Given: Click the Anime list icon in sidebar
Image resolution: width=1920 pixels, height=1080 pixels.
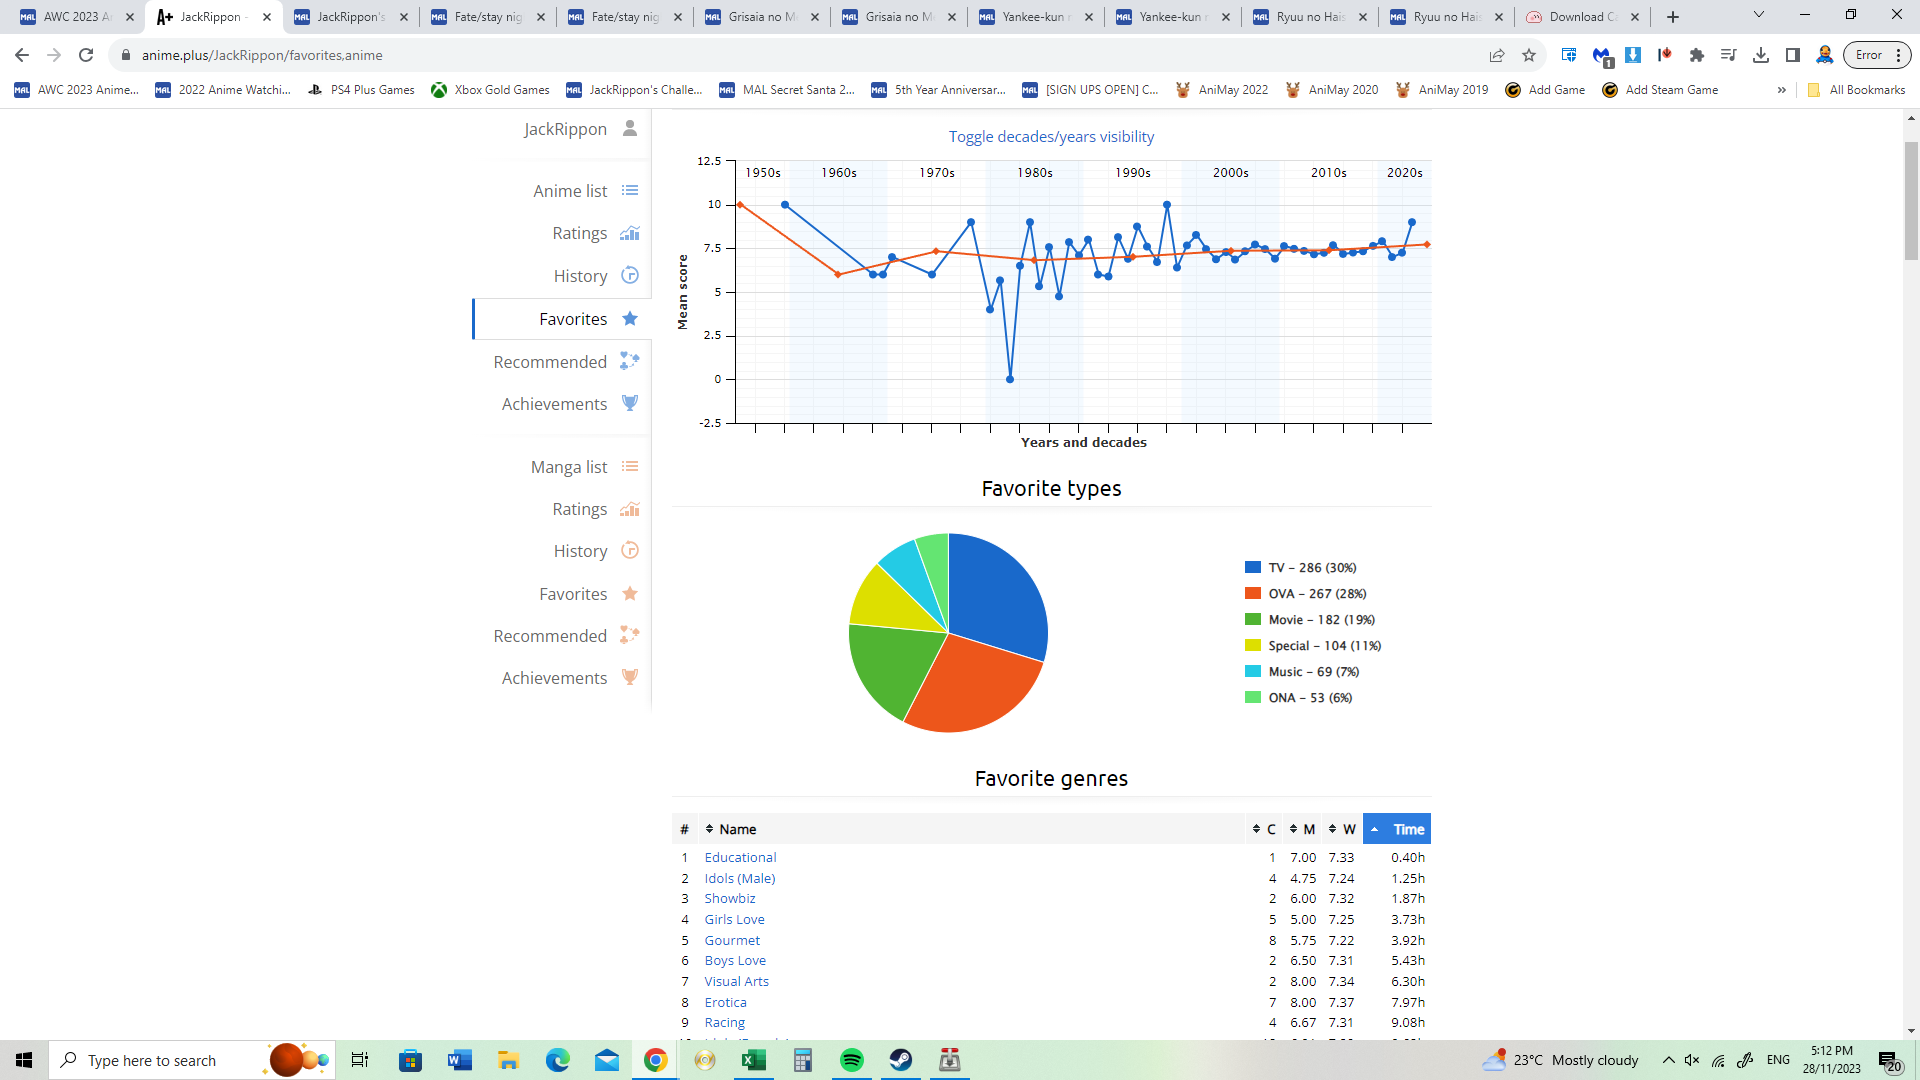Looking at the screenshot, I should [630, 191].
